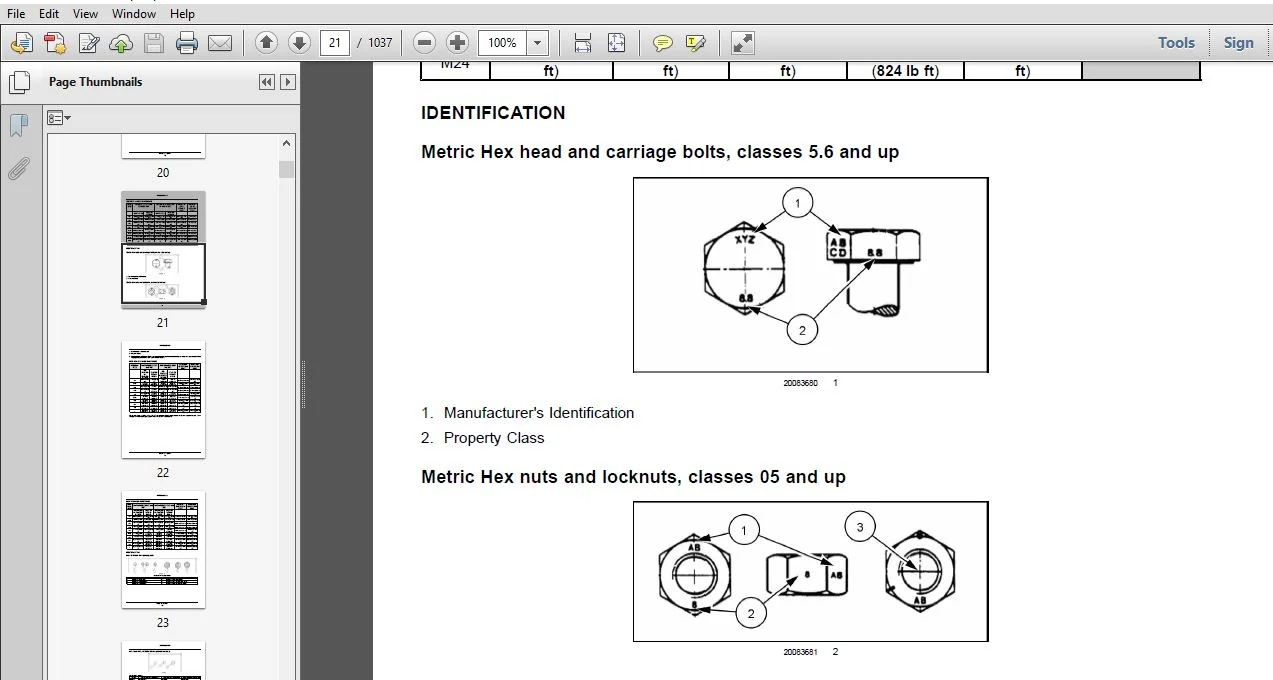The width and height of the screenshot is (1273, 680).
Task: Open the Attachments paperclip panel
Action: (x=18, y=169)
